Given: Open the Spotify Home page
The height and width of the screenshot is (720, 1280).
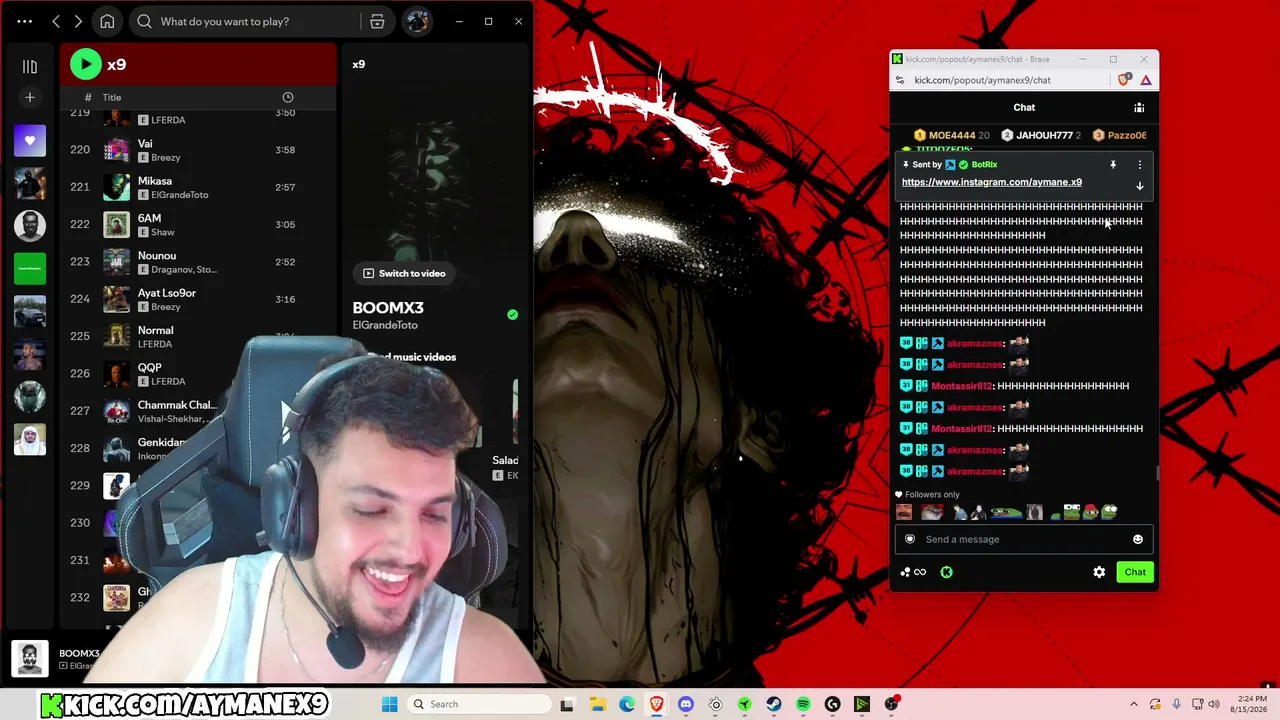Looking at the screenshot, I should (x=107, y=21).
